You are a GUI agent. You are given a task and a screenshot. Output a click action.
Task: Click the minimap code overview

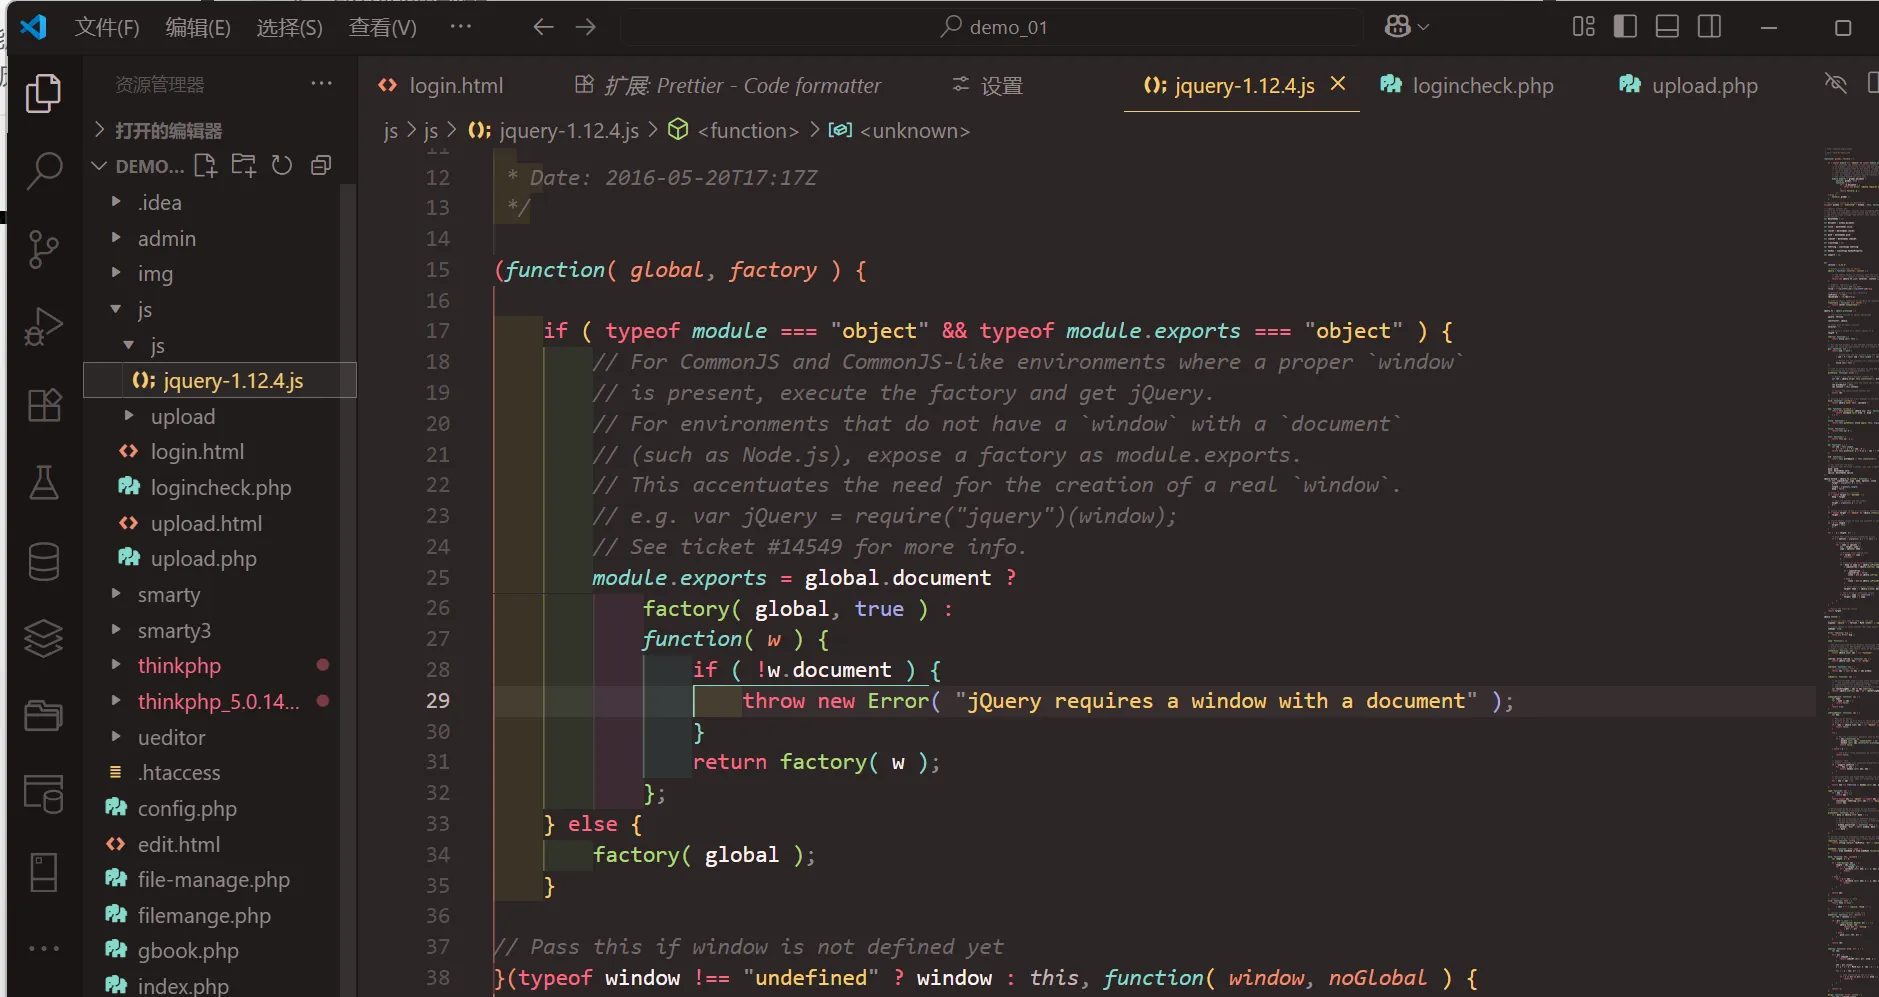click(1847, 500)
